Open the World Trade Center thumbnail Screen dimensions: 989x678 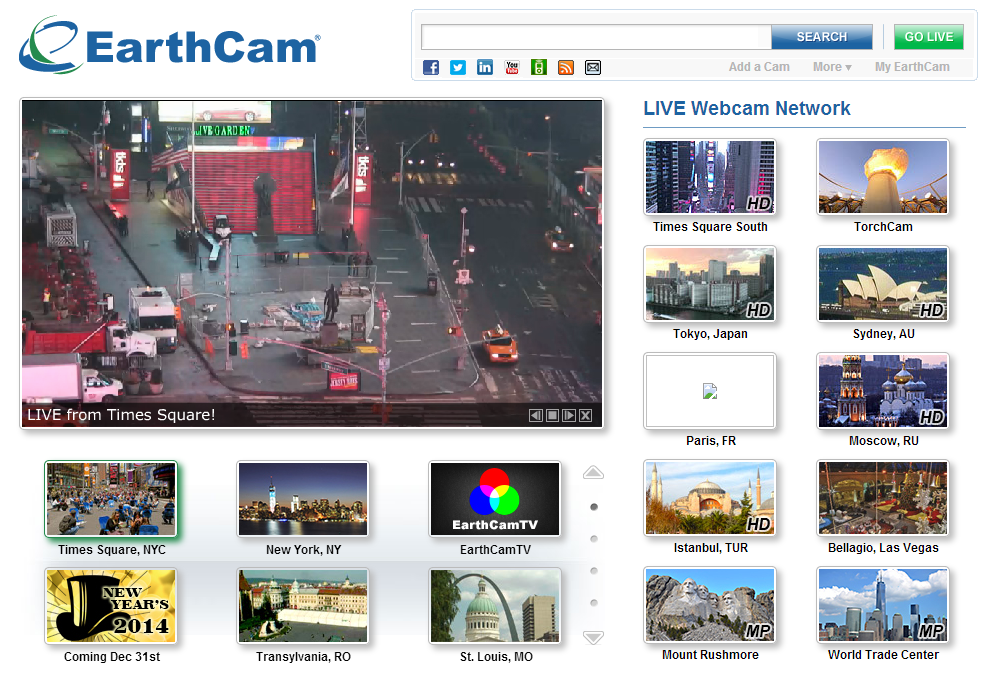click(x=883, y=605)
